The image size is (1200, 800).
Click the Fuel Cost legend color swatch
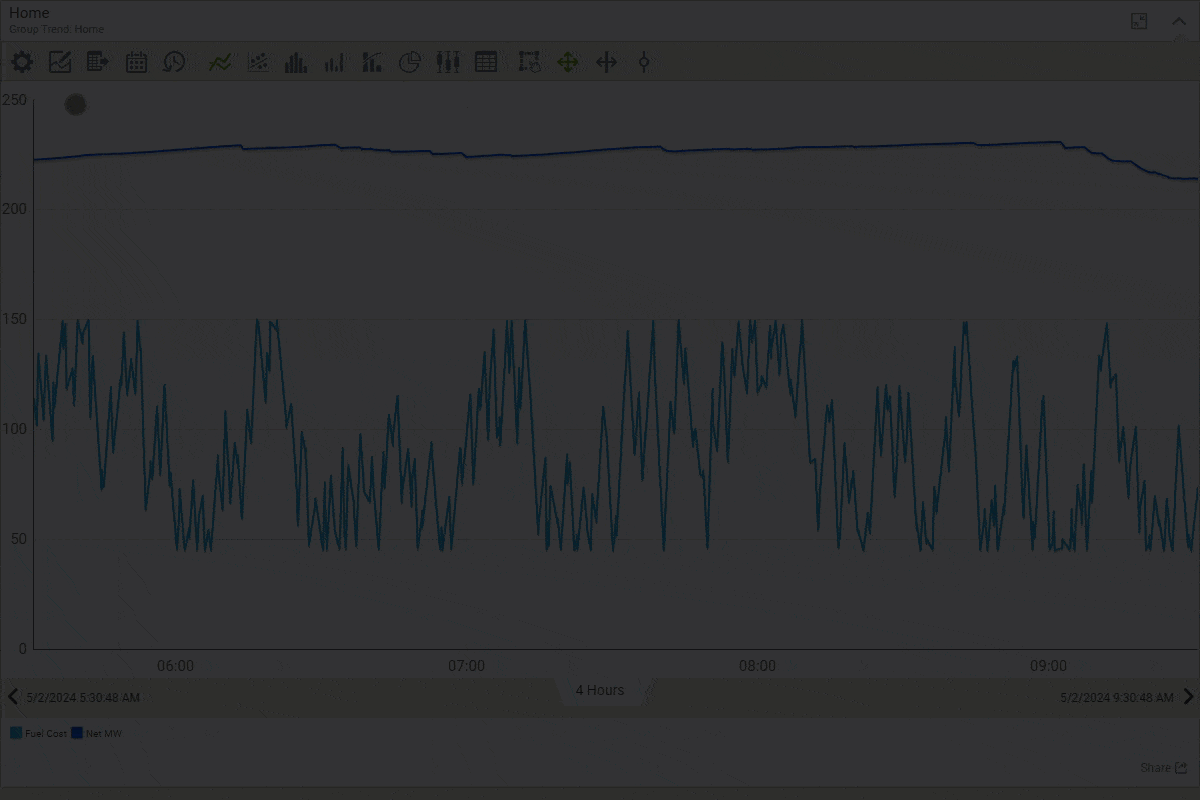pos(16,733)
